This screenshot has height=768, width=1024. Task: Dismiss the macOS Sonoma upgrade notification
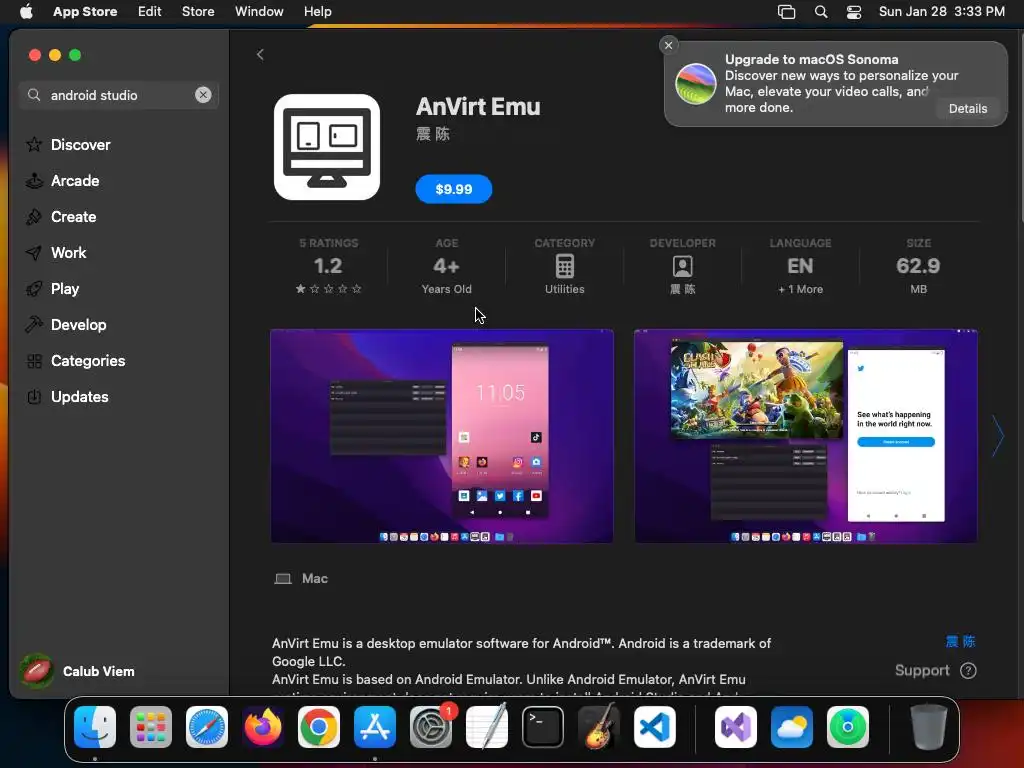[668, 45]
